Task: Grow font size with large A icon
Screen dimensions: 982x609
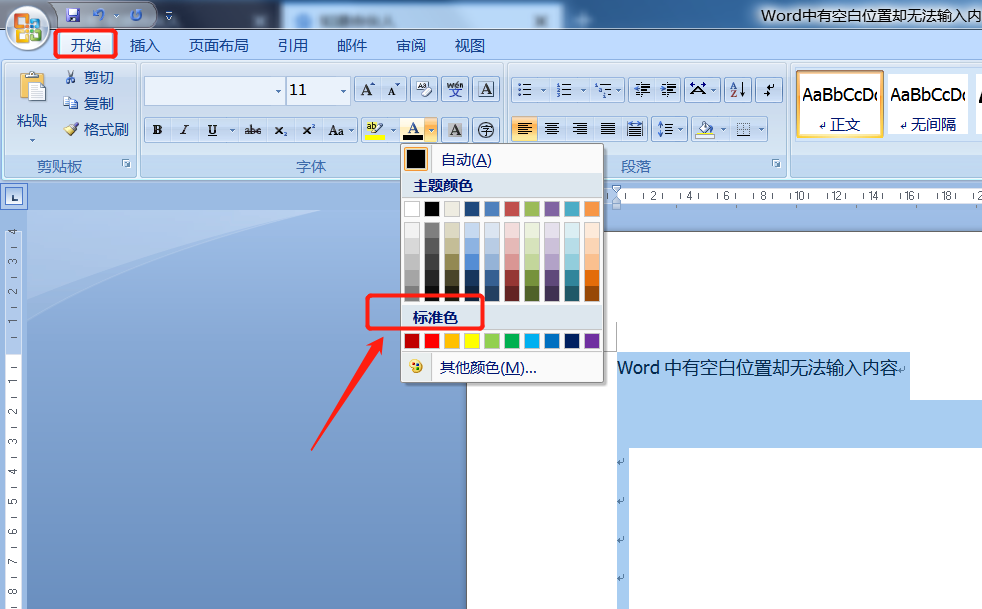Action: coord(368,90)
